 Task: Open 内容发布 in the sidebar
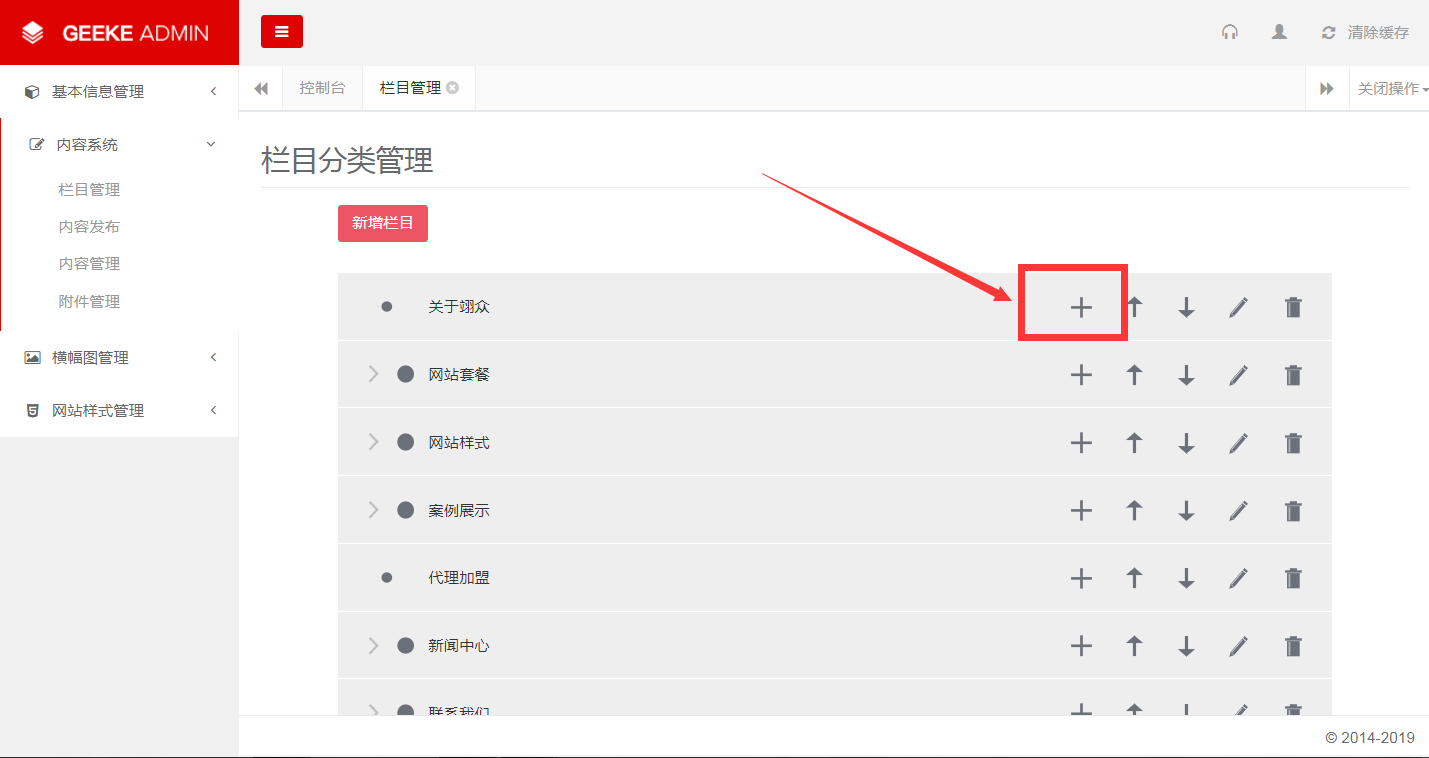[x=89, y=226]
